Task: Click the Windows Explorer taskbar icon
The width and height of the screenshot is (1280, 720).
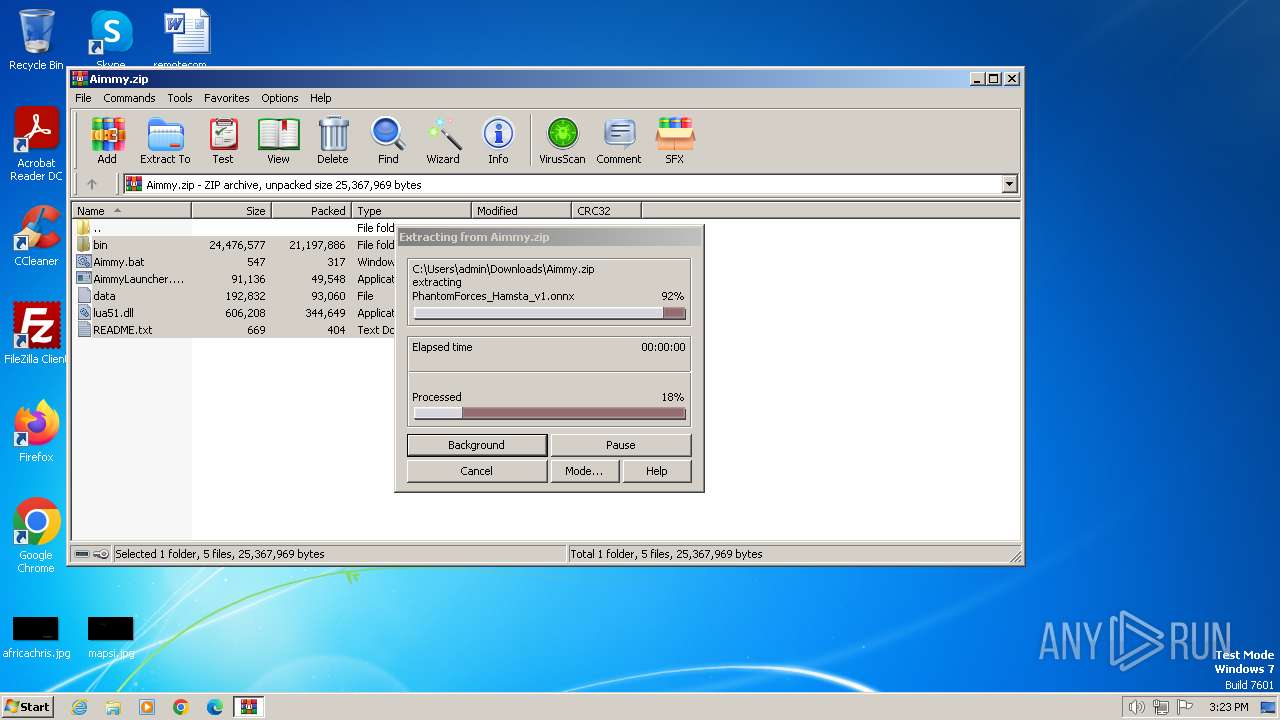Action: click(113, 707)
